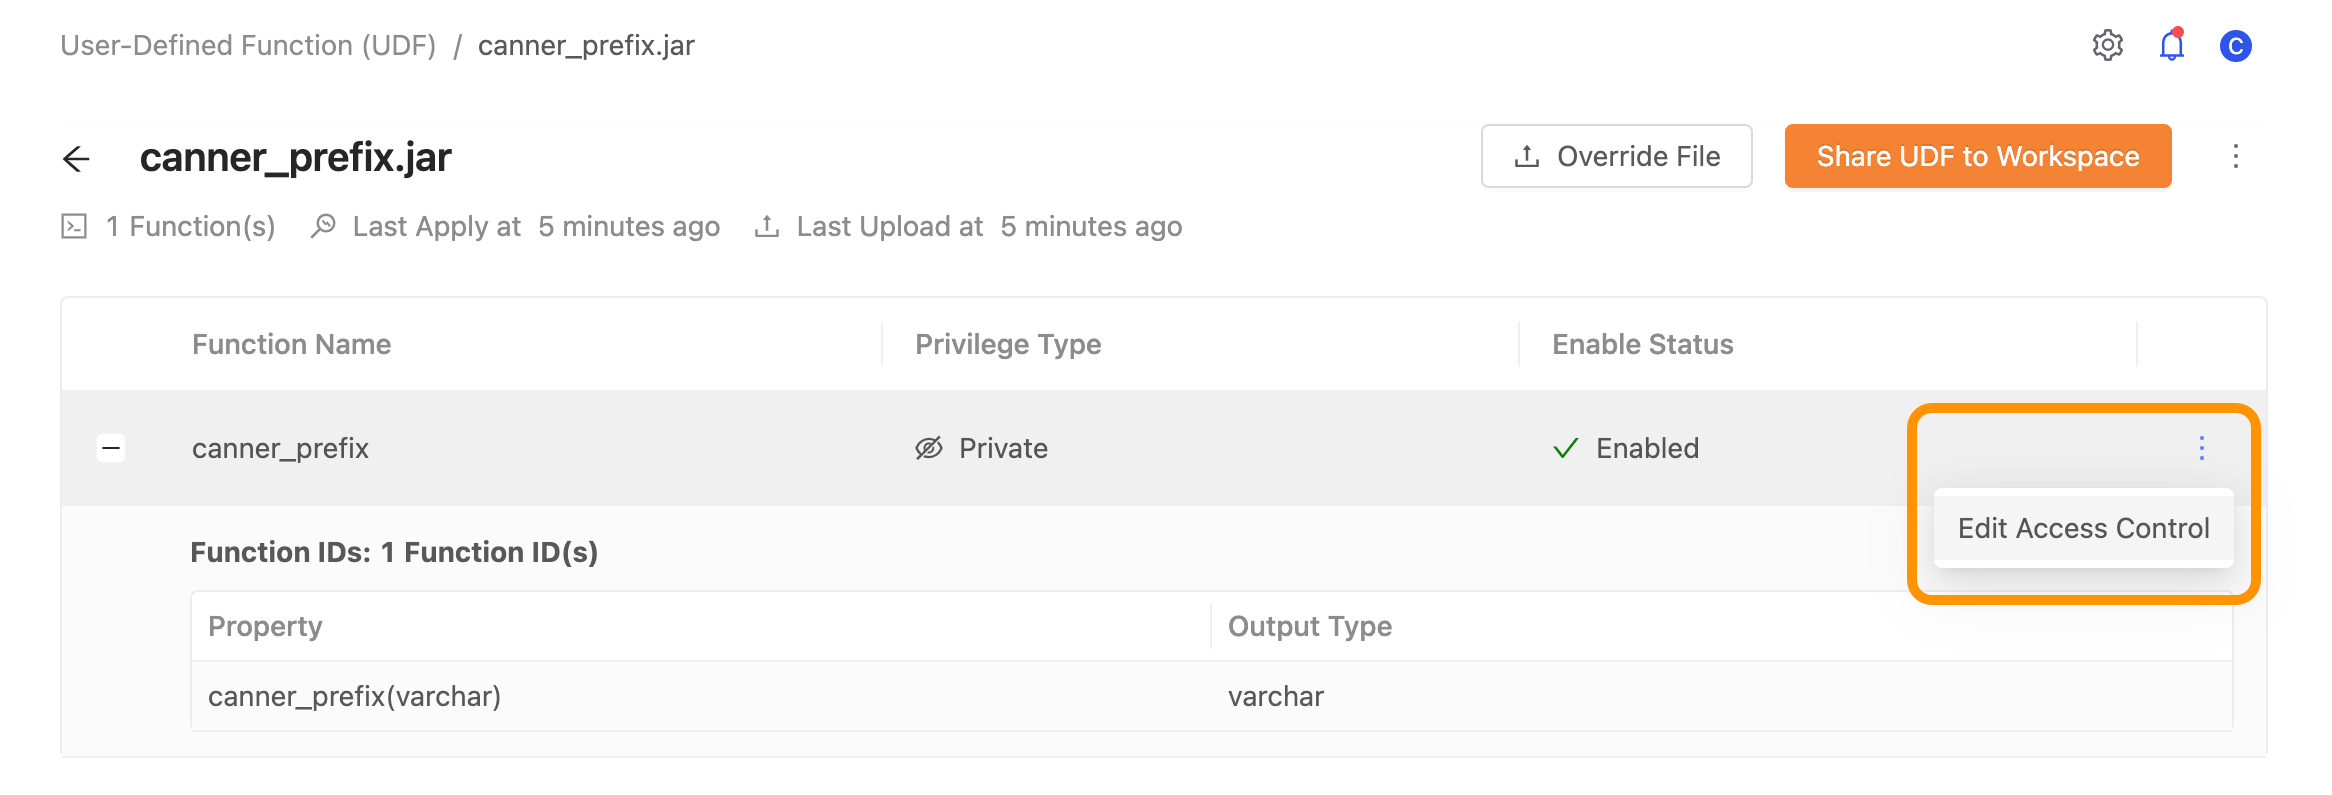Screen dimensions: 2332x795
Task: Open User-Defined Function (UDF) breadcrumb link
Action: pos(248,45)
